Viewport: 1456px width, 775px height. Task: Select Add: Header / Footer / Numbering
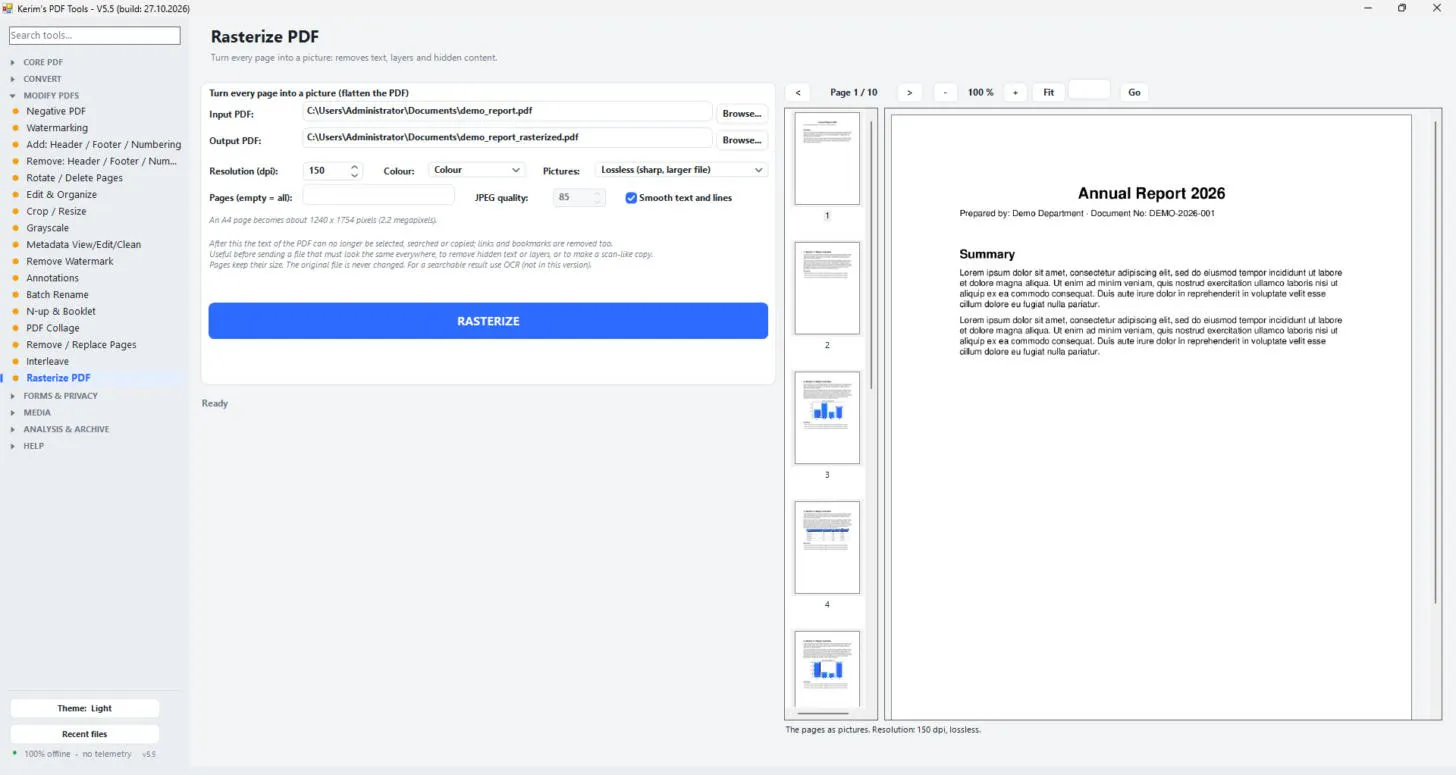pyautogui.click(x=104, y=144)
